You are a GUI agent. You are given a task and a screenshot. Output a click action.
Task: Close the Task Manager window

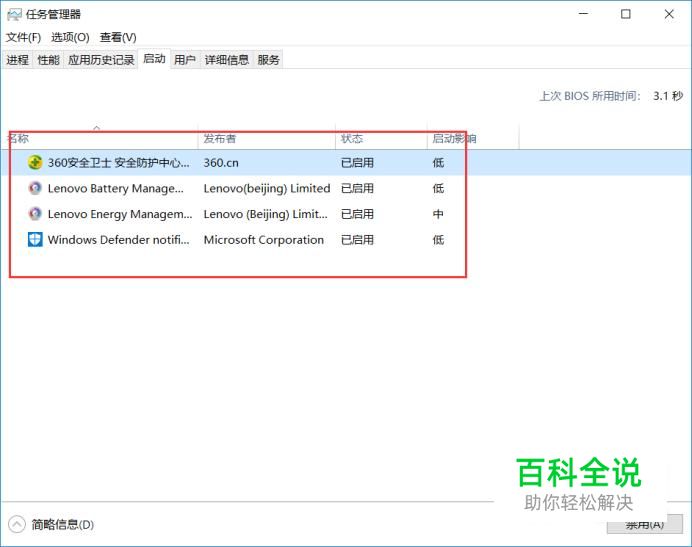coord(669,14)
